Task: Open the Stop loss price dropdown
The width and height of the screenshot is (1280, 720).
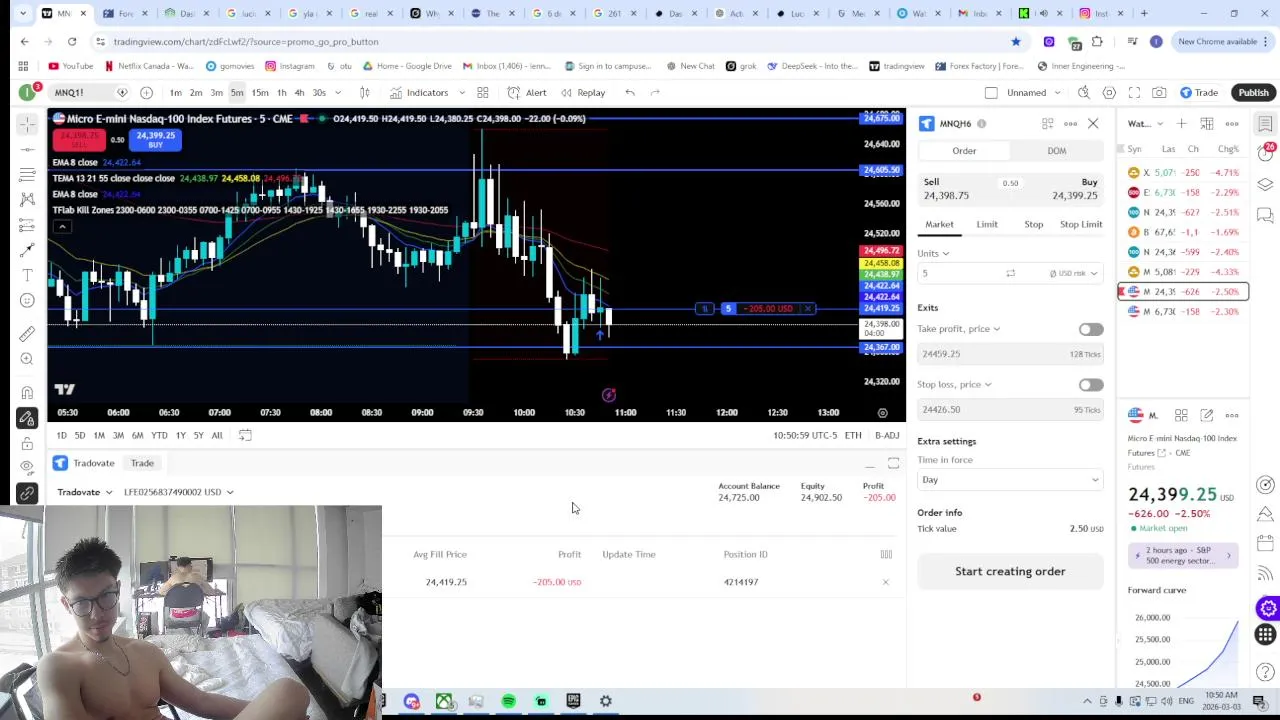Action: 955,385
